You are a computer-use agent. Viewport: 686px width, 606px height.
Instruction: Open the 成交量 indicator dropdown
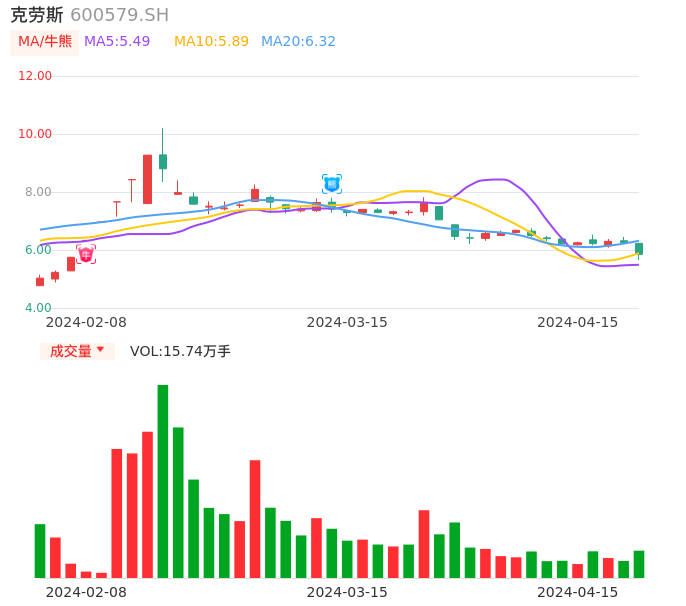click(77, 351)
